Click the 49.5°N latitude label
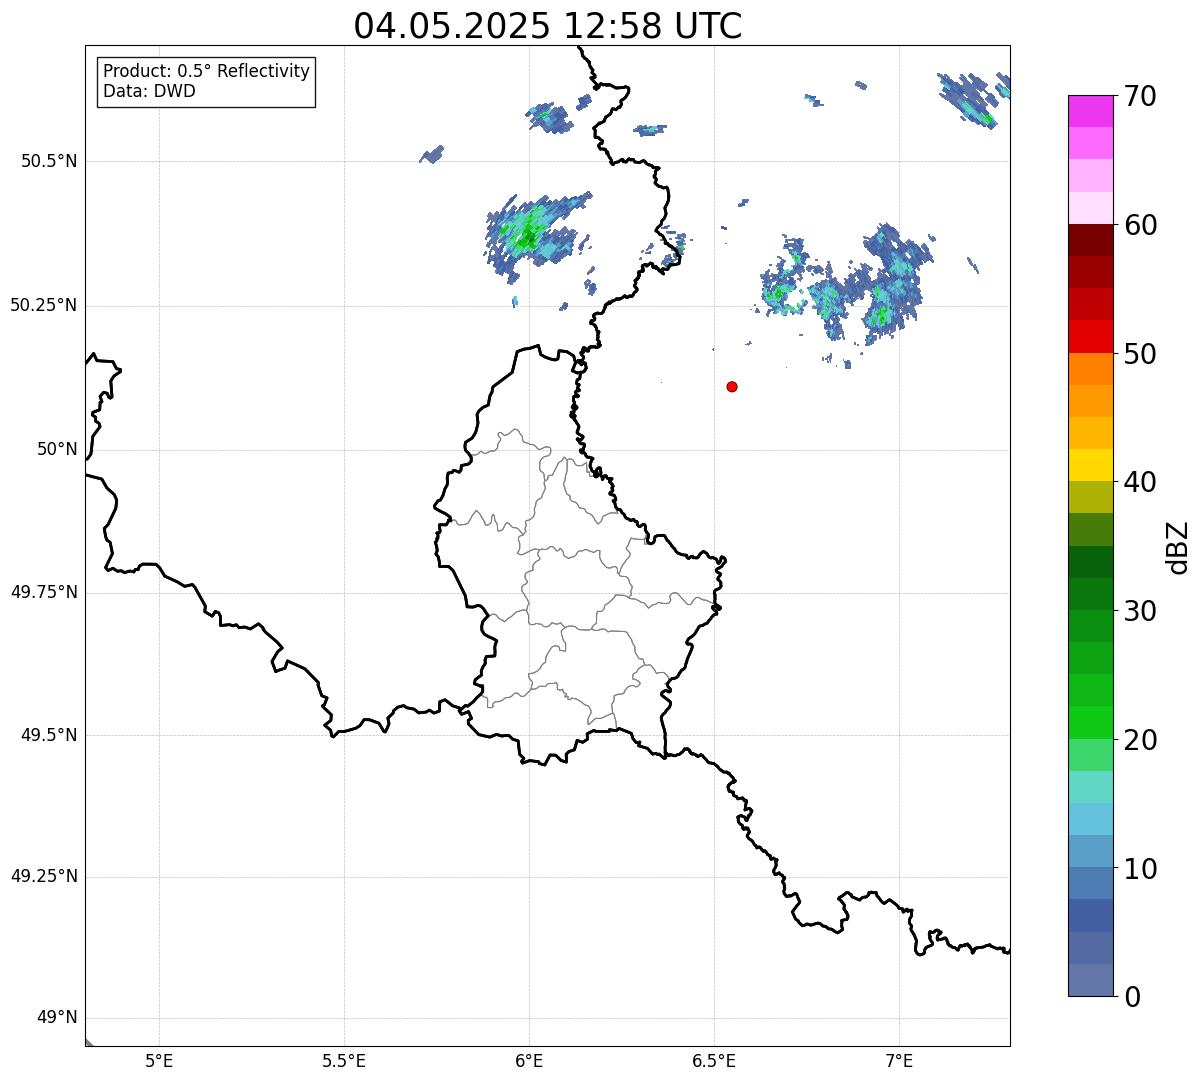This screenshot has width=1202, height=1081. click(x=49, y=735)
